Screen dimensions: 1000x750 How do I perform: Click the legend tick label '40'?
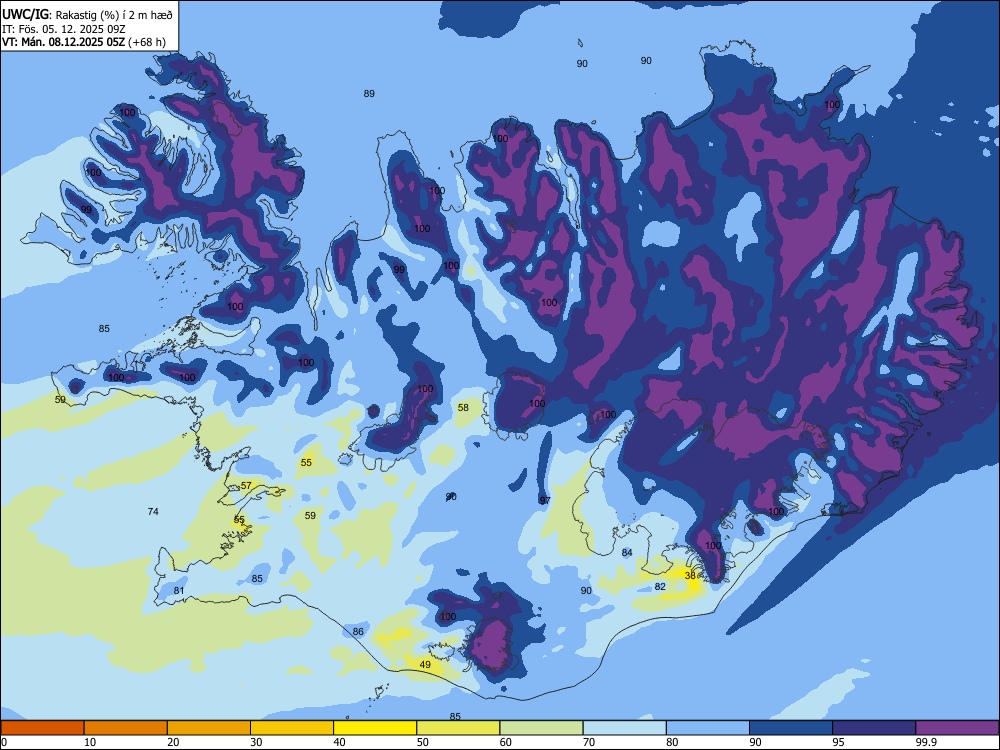[340, 742]
